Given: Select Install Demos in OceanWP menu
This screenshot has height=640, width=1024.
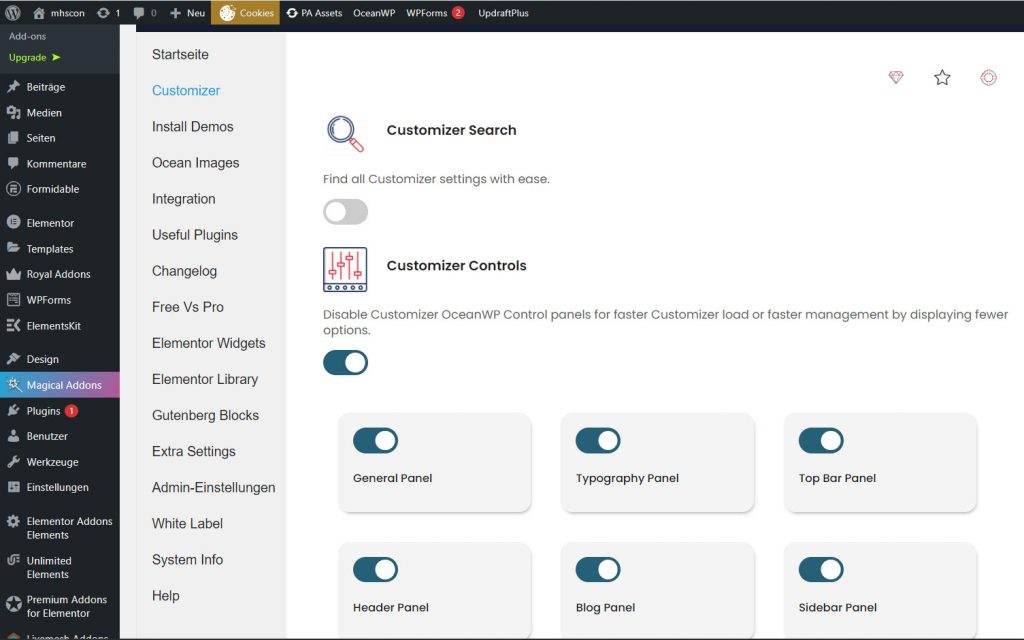Looking at the screenshot, I should pyautogui.click(x=192, y=127).
